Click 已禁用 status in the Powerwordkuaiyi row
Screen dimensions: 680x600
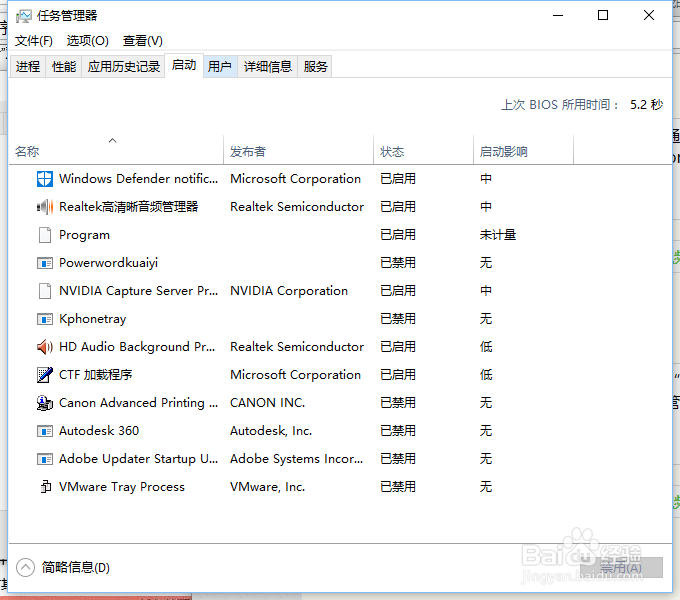click(x=398, y=263)
